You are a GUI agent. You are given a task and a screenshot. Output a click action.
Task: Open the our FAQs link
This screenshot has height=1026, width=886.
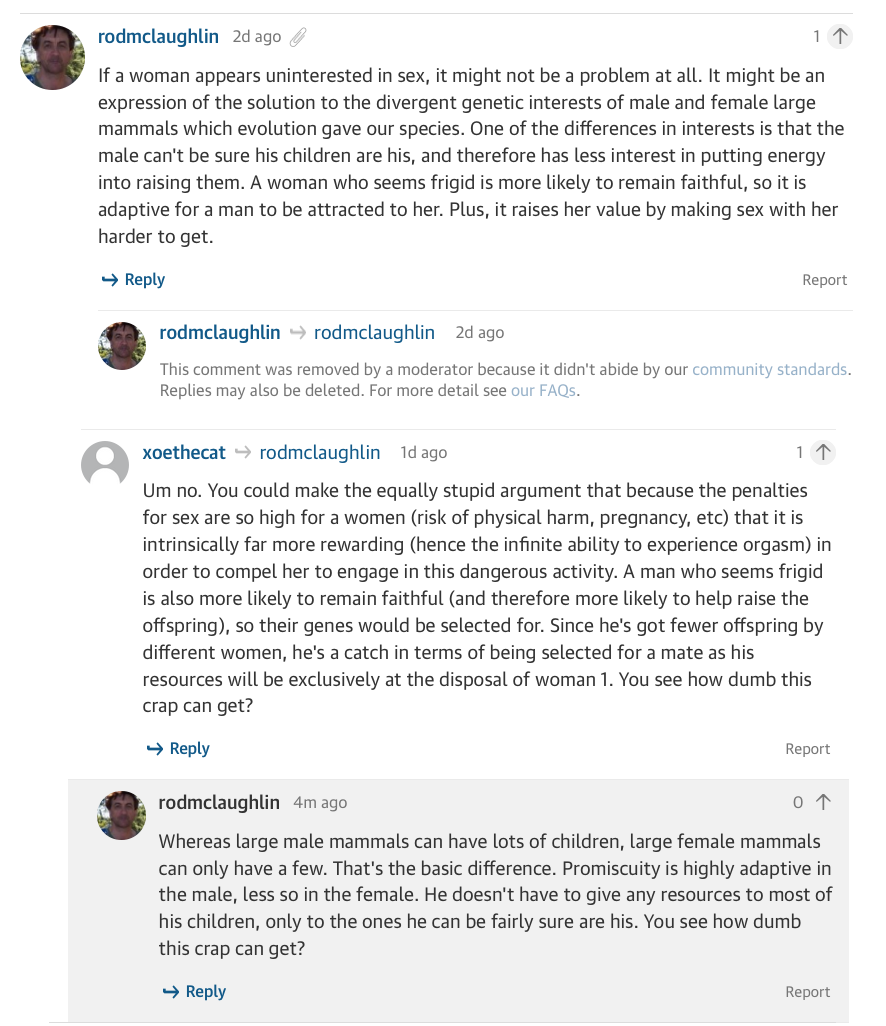tap(543, 391)
